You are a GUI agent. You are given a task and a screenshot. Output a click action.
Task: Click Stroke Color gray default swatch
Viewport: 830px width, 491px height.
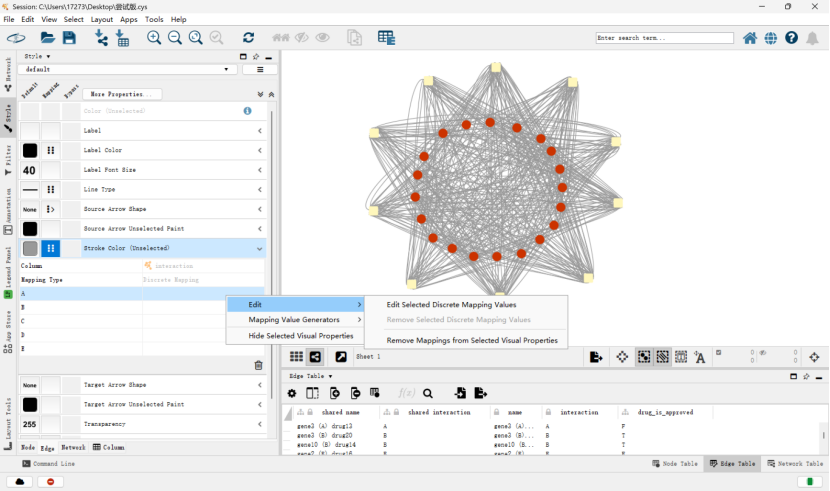(x=30, y=248)
